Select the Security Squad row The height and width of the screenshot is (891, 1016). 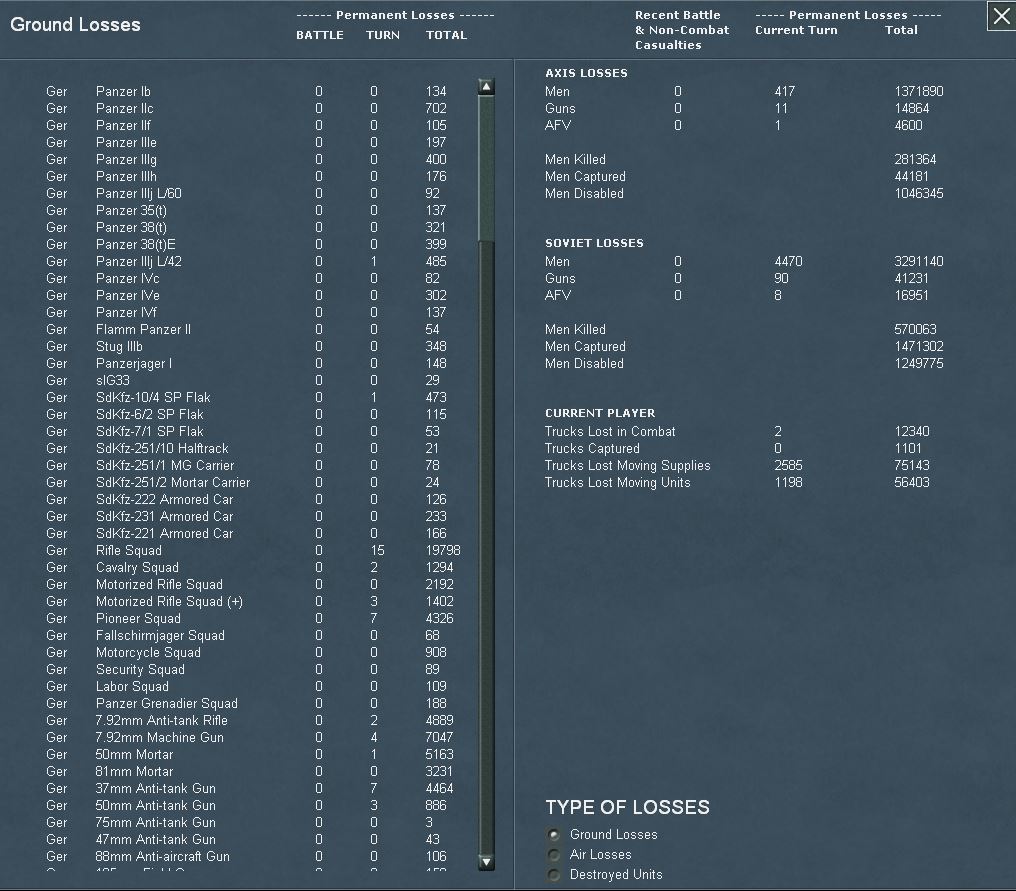point(253,669)
